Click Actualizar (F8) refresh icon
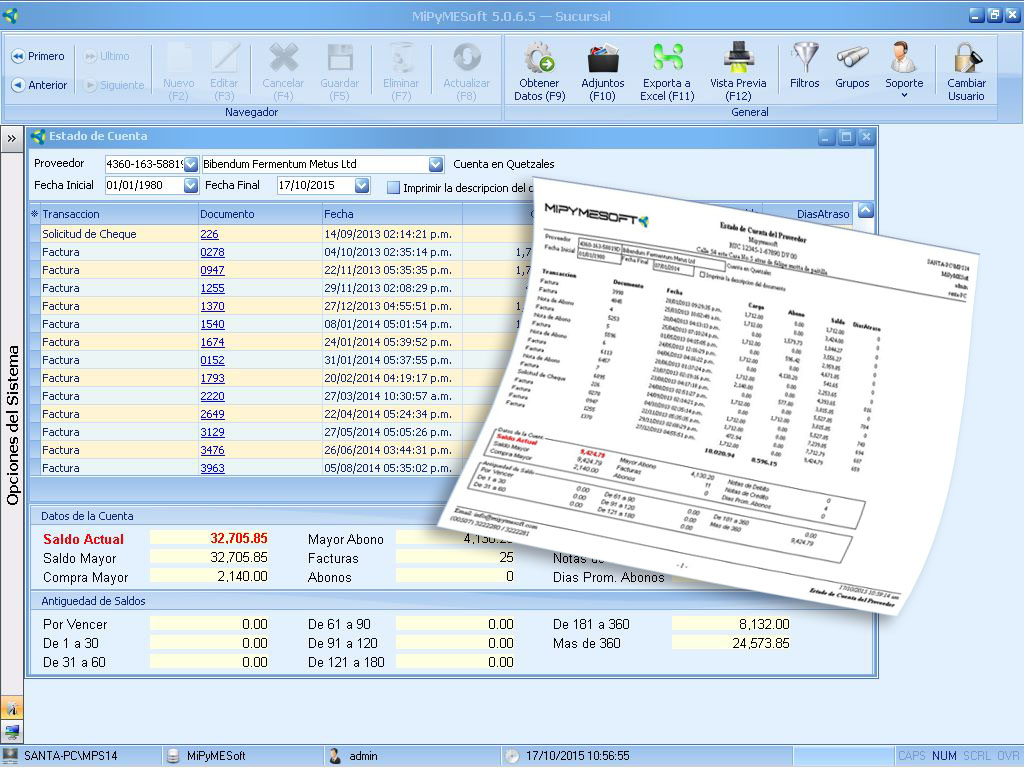 click(x=466, y=58)
